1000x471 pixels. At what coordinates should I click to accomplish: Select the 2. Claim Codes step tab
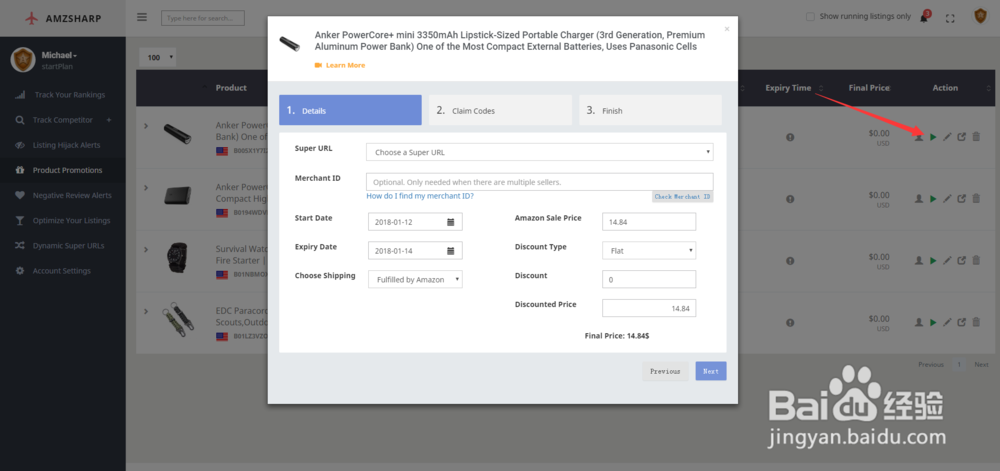pyautogui.click(x=501, y=110)
